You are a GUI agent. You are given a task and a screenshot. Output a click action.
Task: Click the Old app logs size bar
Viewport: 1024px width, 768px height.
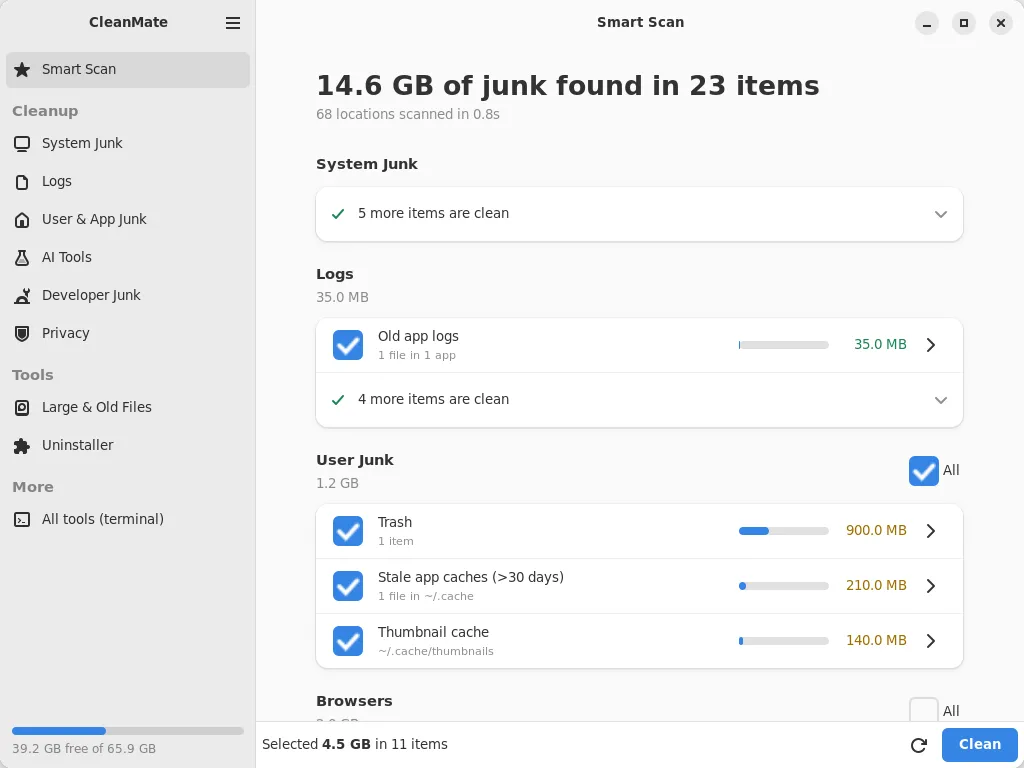[x=784, y=345]
